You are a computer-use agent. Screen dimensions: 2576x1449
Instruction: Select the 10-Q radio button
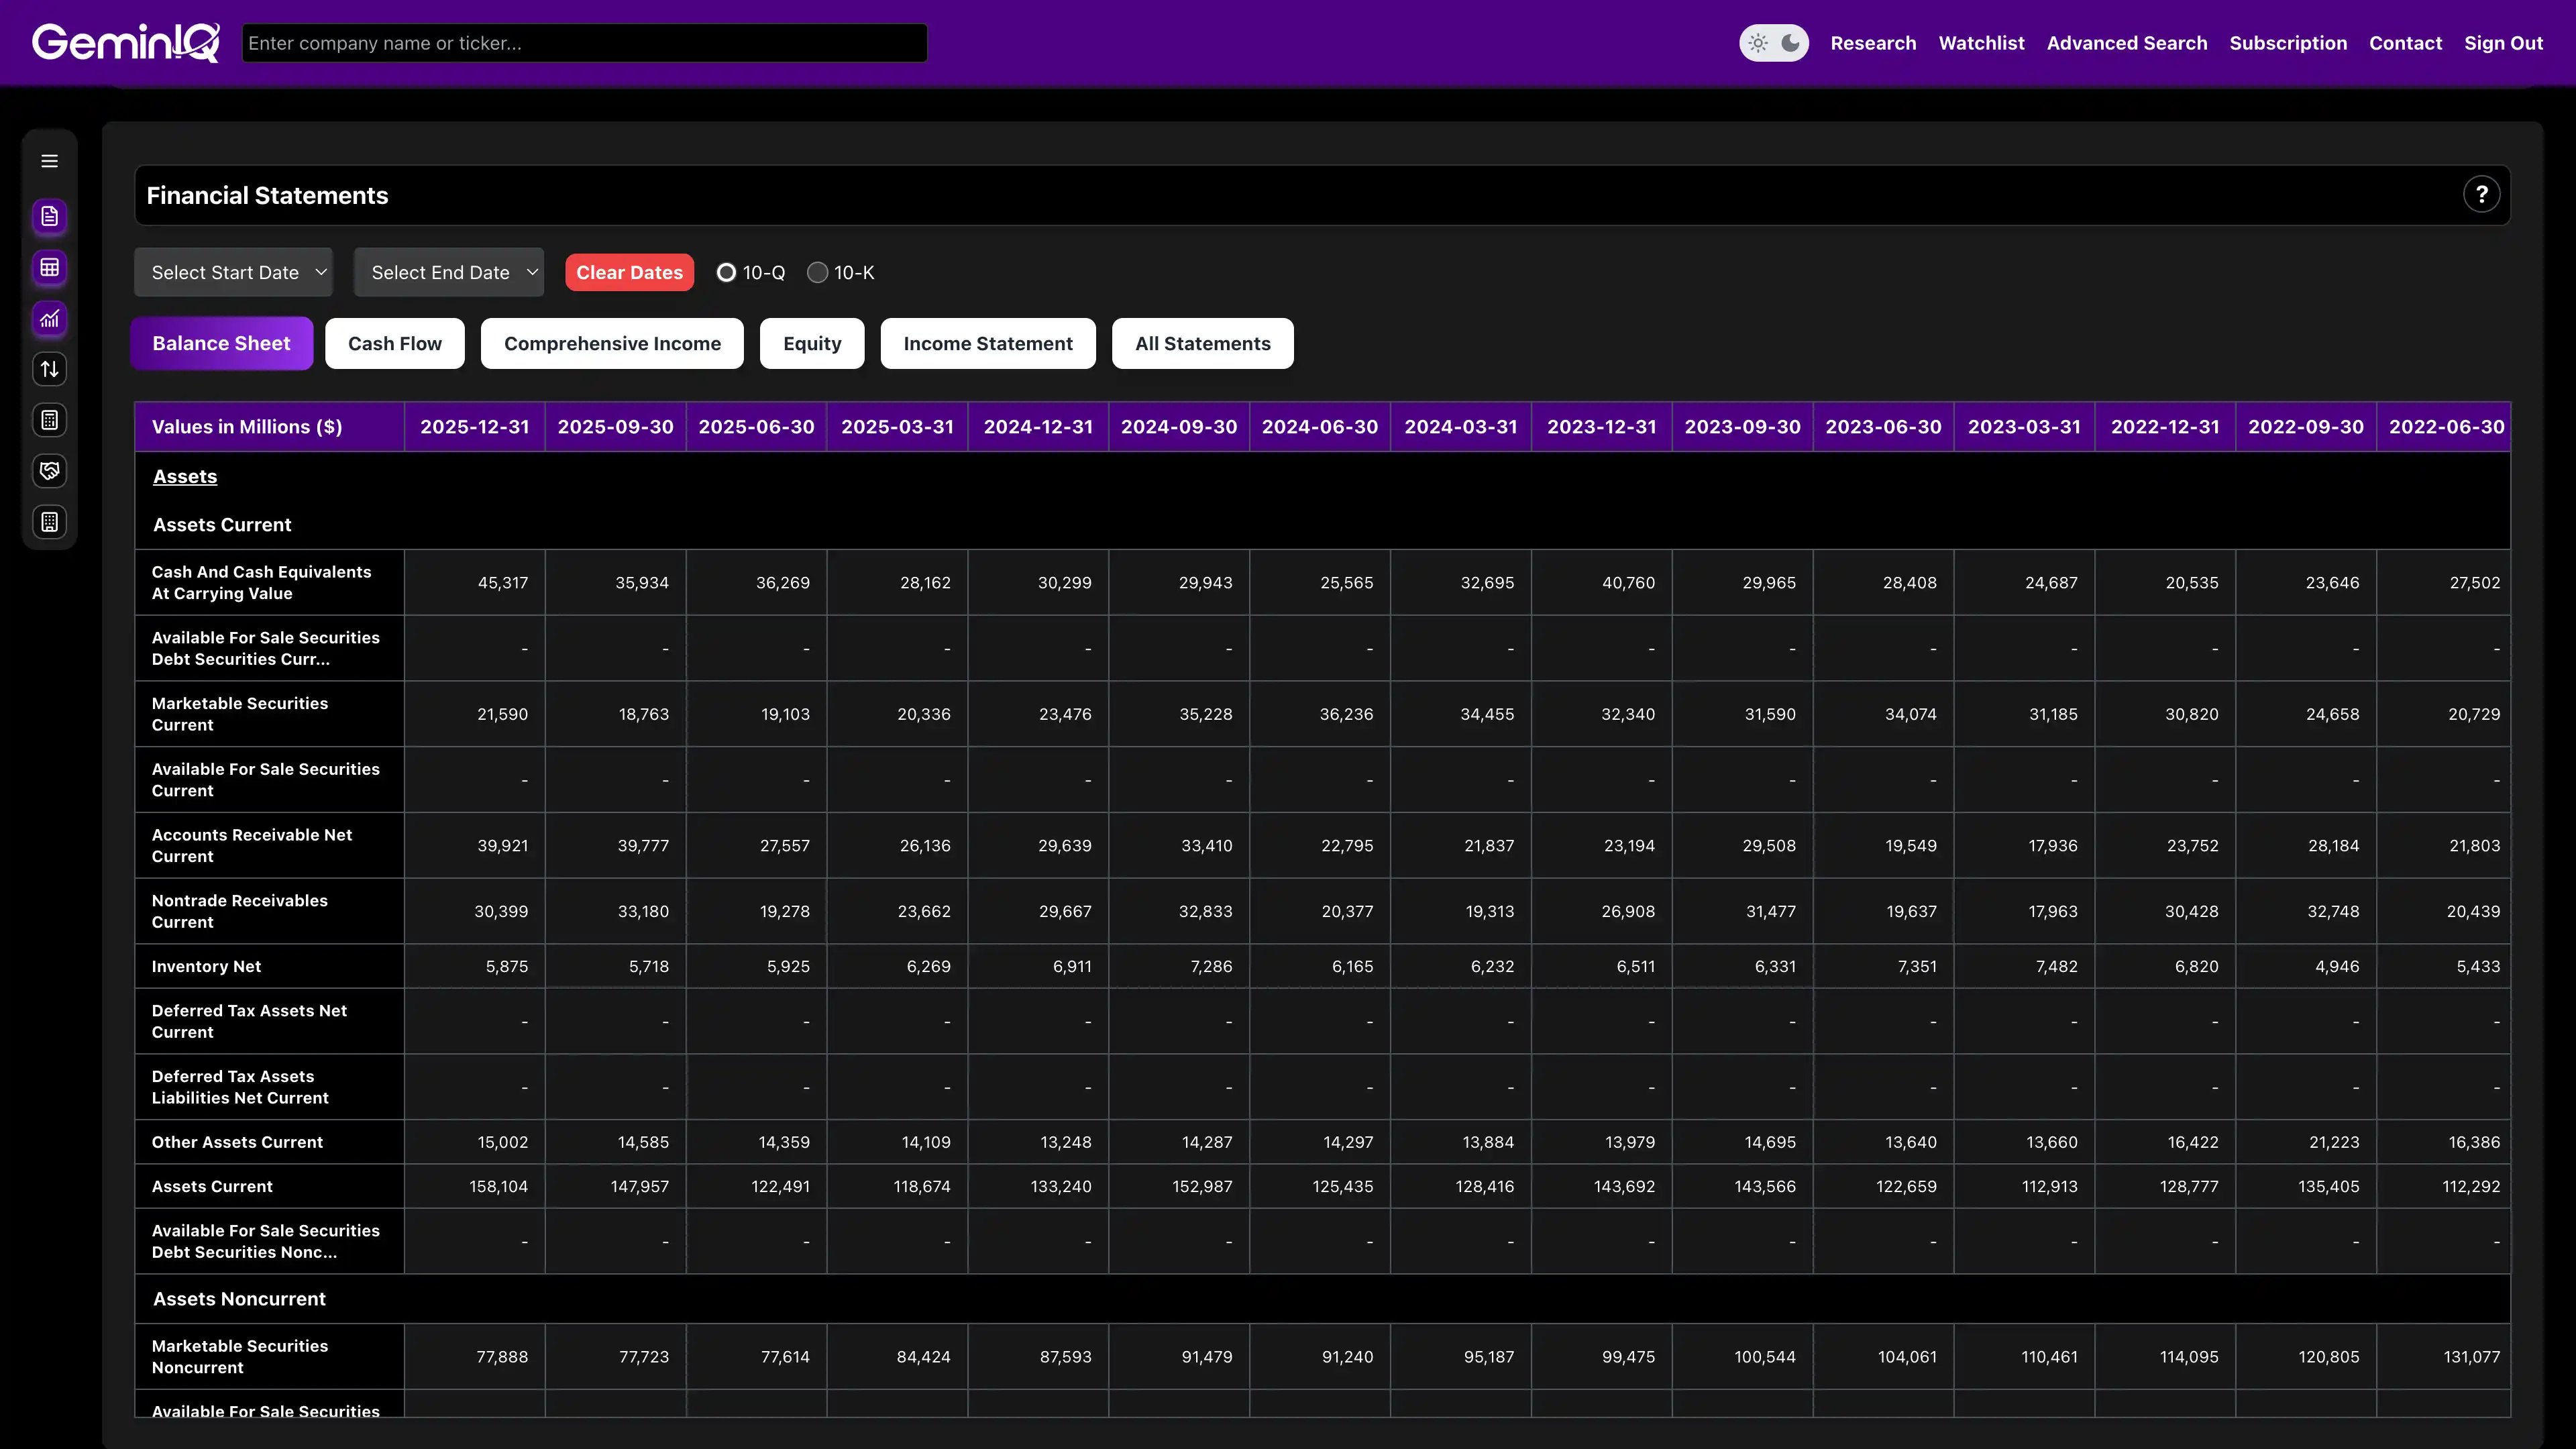click(x=726, y=272)
